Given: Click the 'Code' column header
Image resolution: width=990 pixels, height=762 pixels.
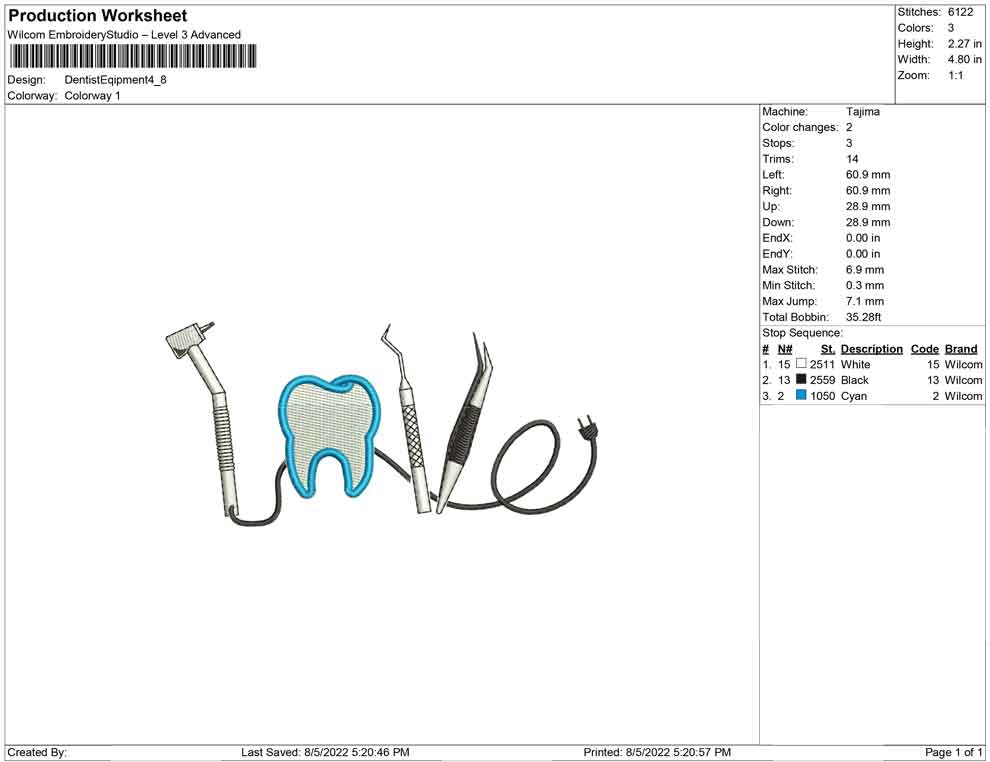Looking at the screenshot, I should (x=924, y=348).
